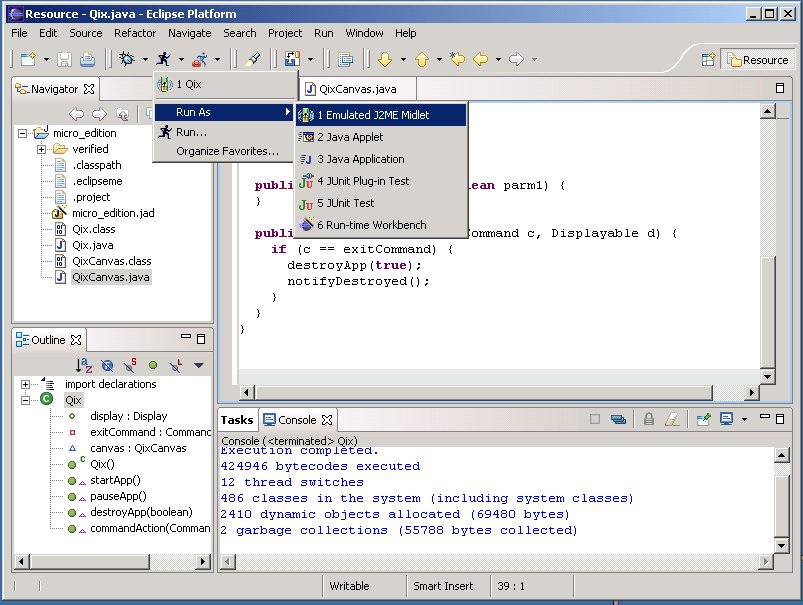Toggle Hide Non-Public Members in Outline
Viewport: 803px width, 605px height.
click(153, 365)
